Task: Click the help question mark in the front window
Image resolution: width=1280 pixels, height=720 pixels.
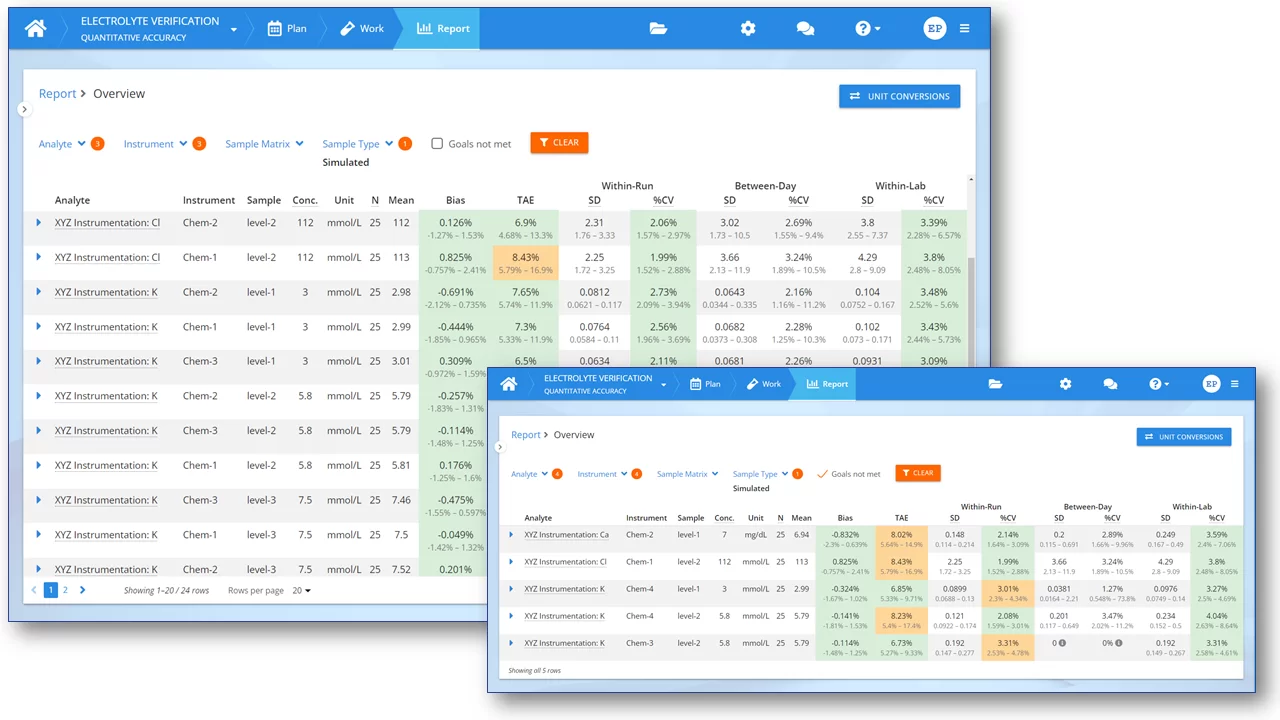Action: [x=1155, y=384]
